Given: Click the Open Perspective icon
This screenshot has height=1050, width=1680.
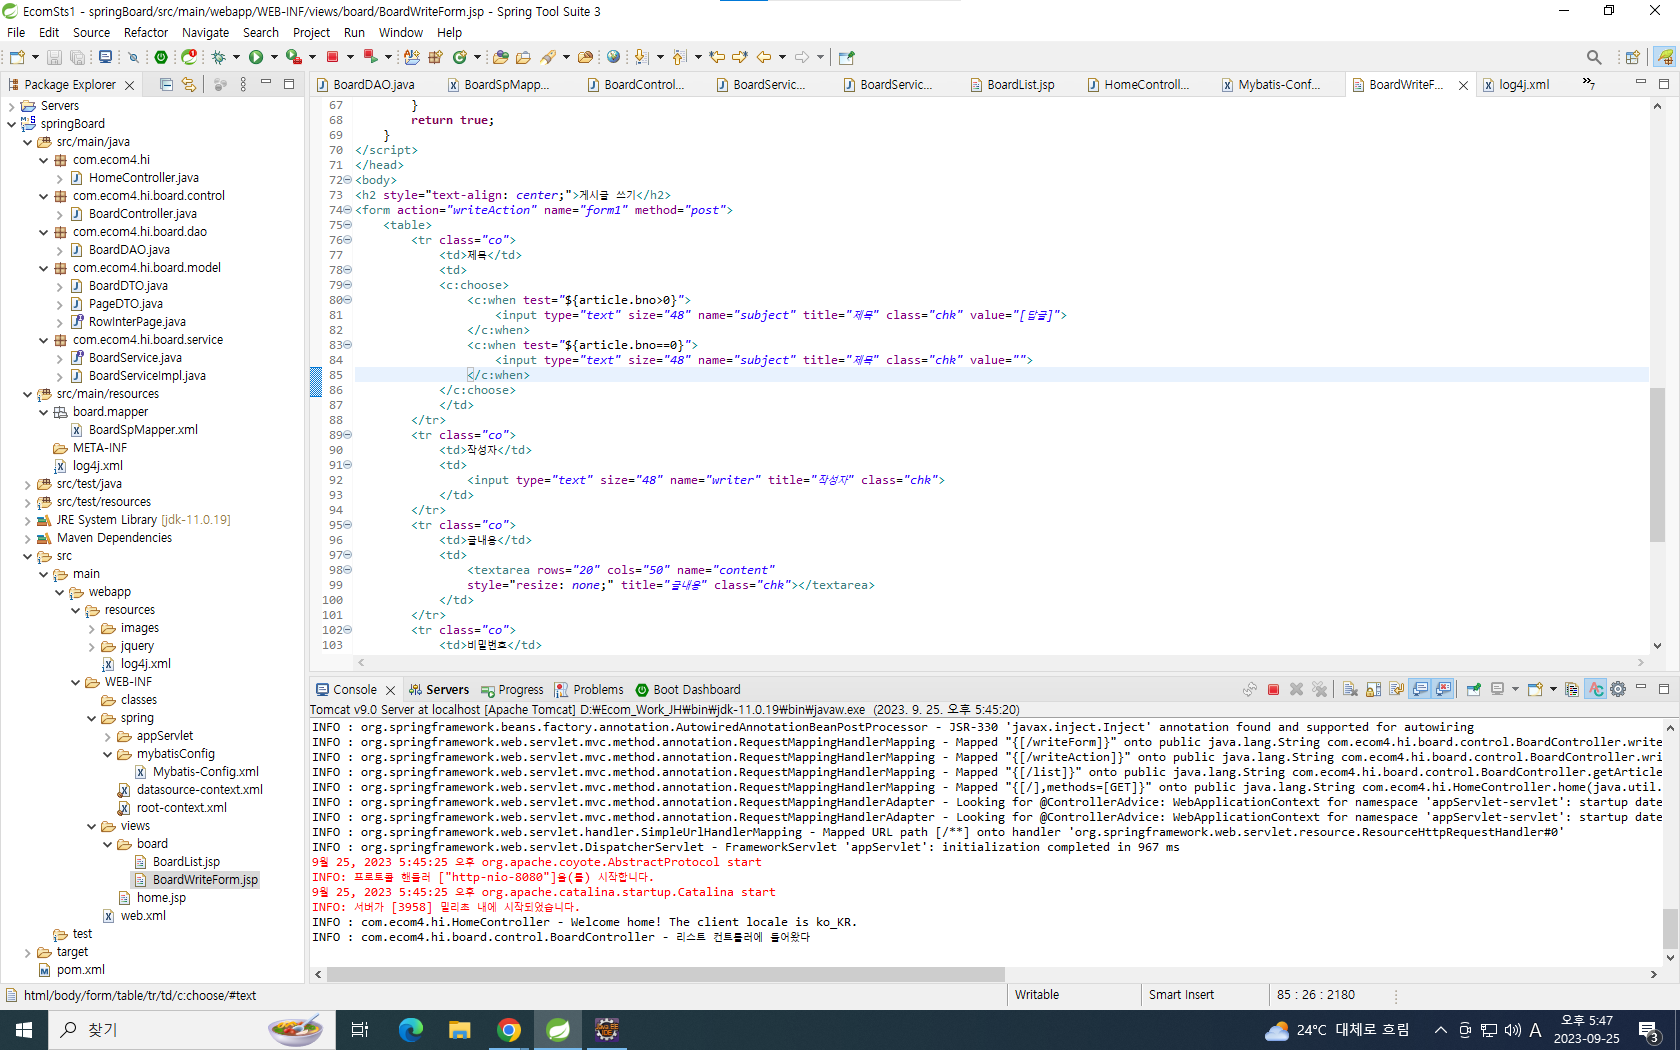Looking at the screenshot, I should pos(1632,57).
